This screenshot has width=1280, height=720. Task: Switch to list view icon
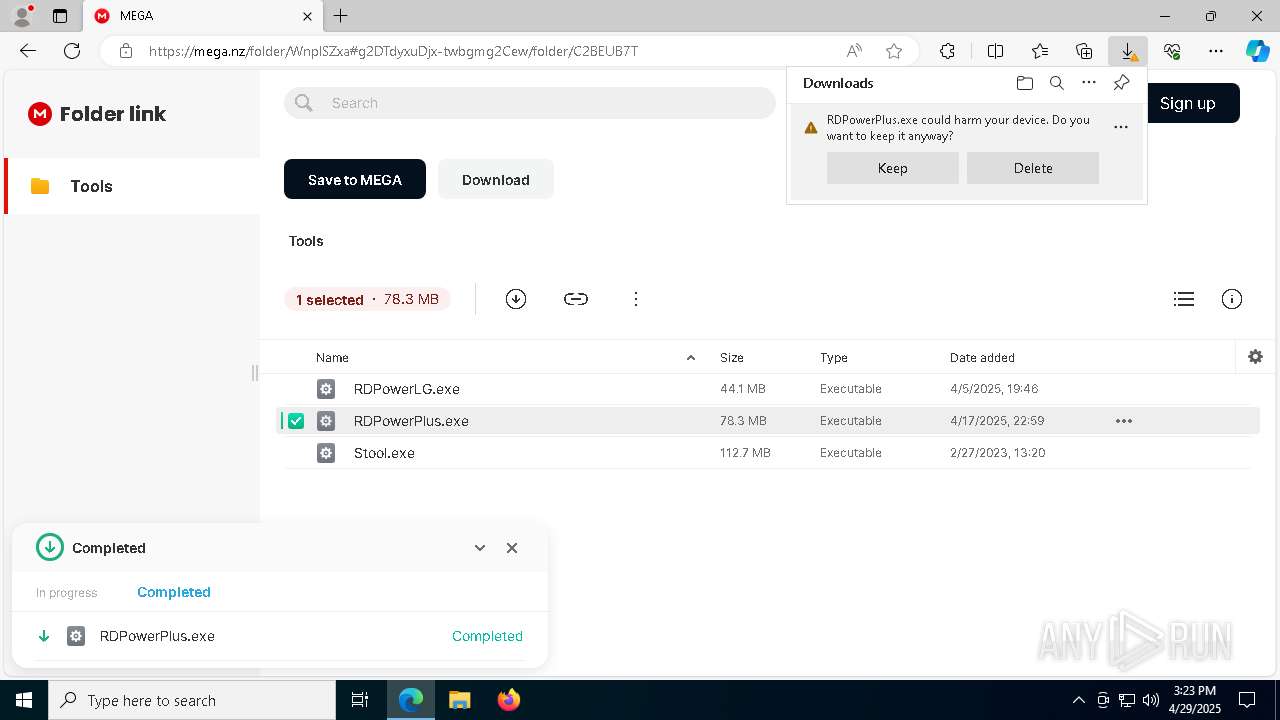tap(1184, 299)
